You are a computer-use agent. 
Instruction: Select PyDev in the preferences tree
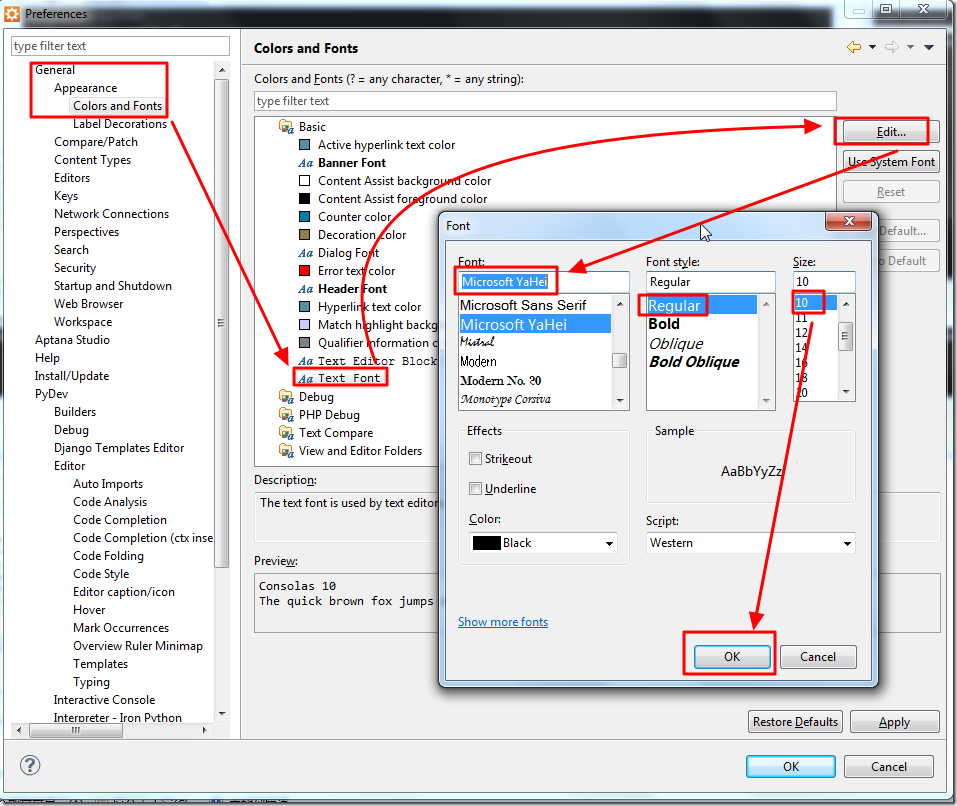51,394
